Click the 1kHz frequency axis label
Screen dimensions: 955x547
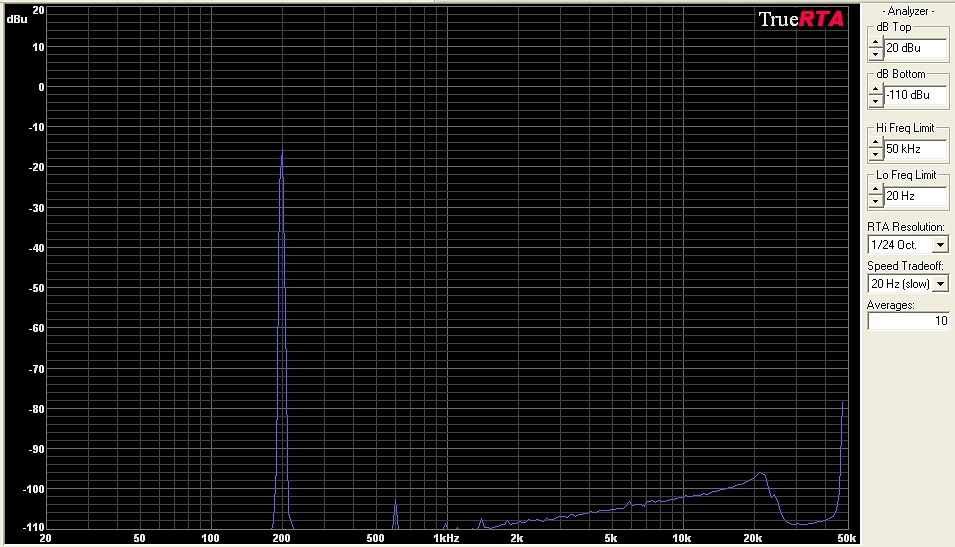click(446, 538)
